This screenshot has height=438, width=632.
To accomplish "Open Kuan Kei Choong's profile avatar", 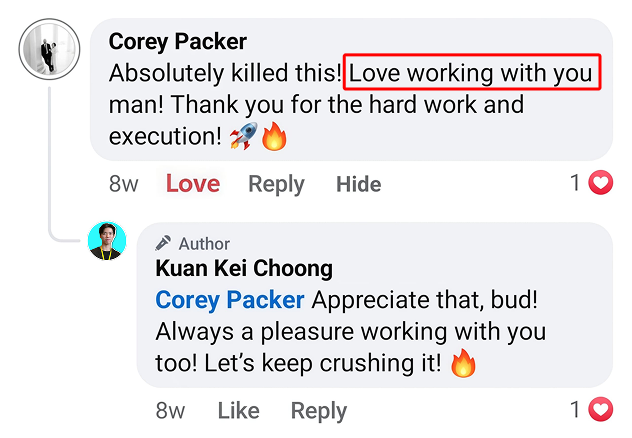I will coord(107,241).
